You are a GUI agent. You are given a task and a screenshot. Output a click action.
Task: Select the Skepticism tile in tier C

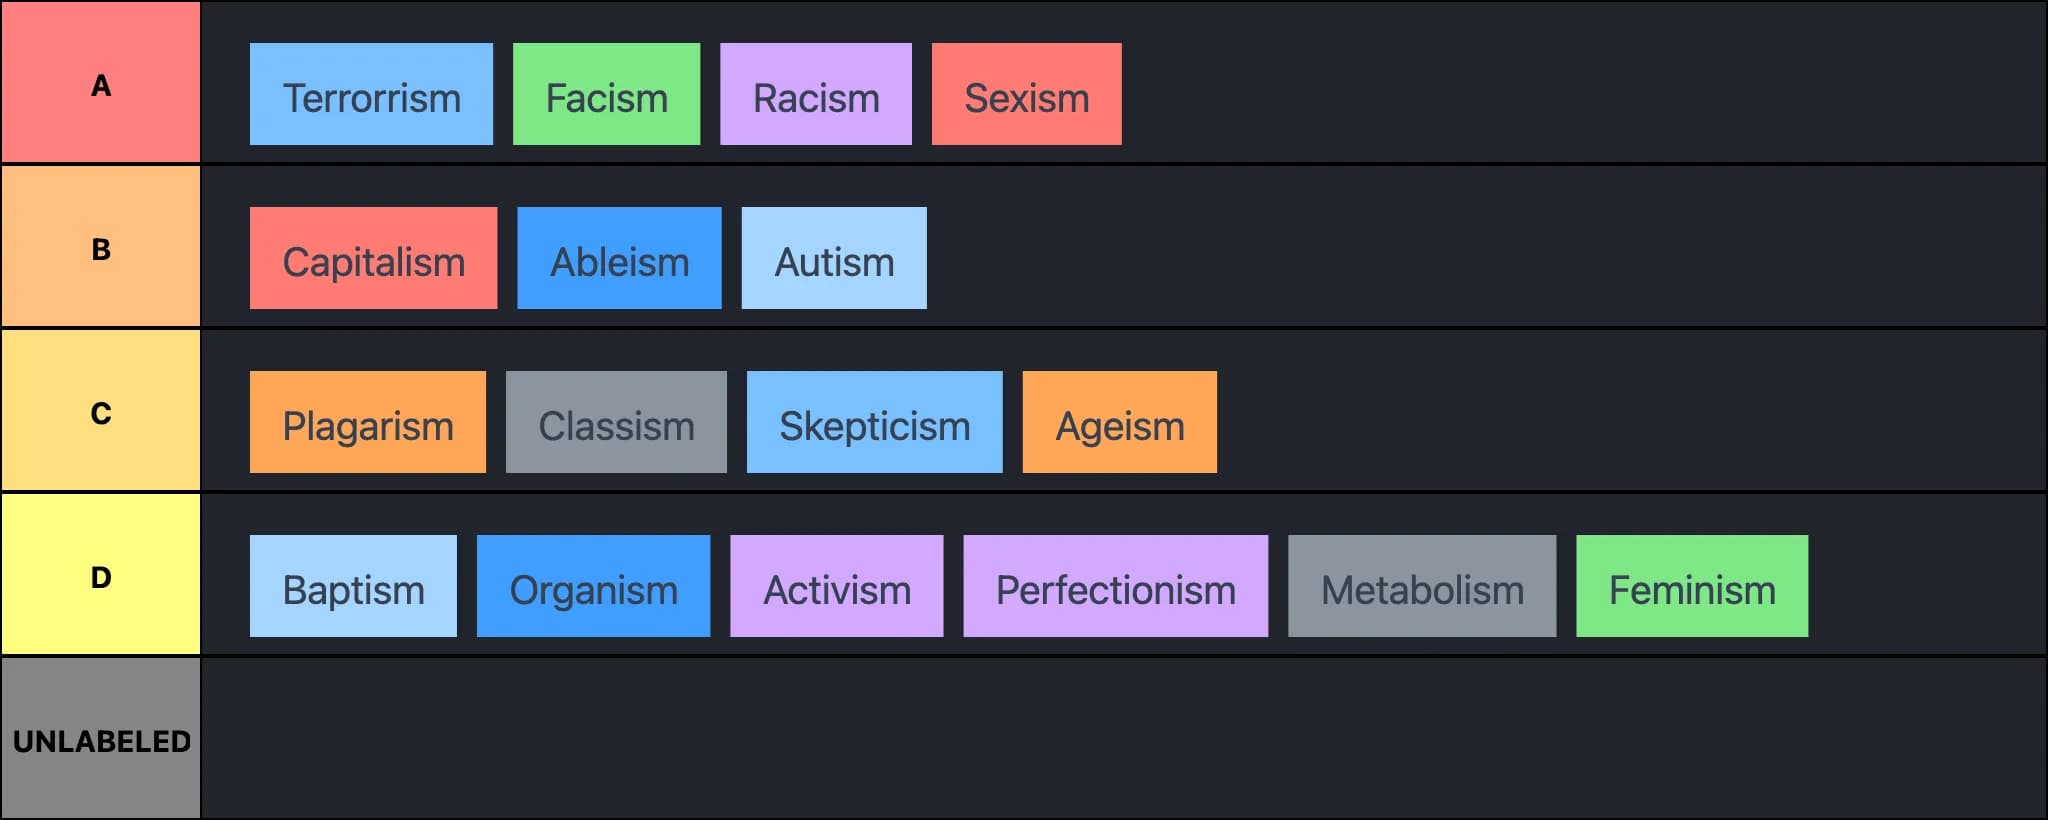coord(874,423)
